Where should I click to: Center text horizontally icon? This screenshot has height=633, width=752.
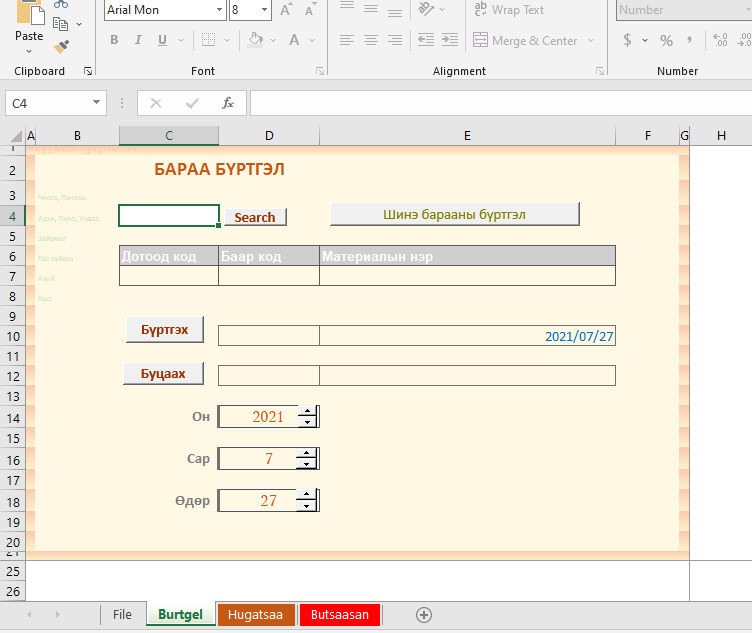pos(371,40)
